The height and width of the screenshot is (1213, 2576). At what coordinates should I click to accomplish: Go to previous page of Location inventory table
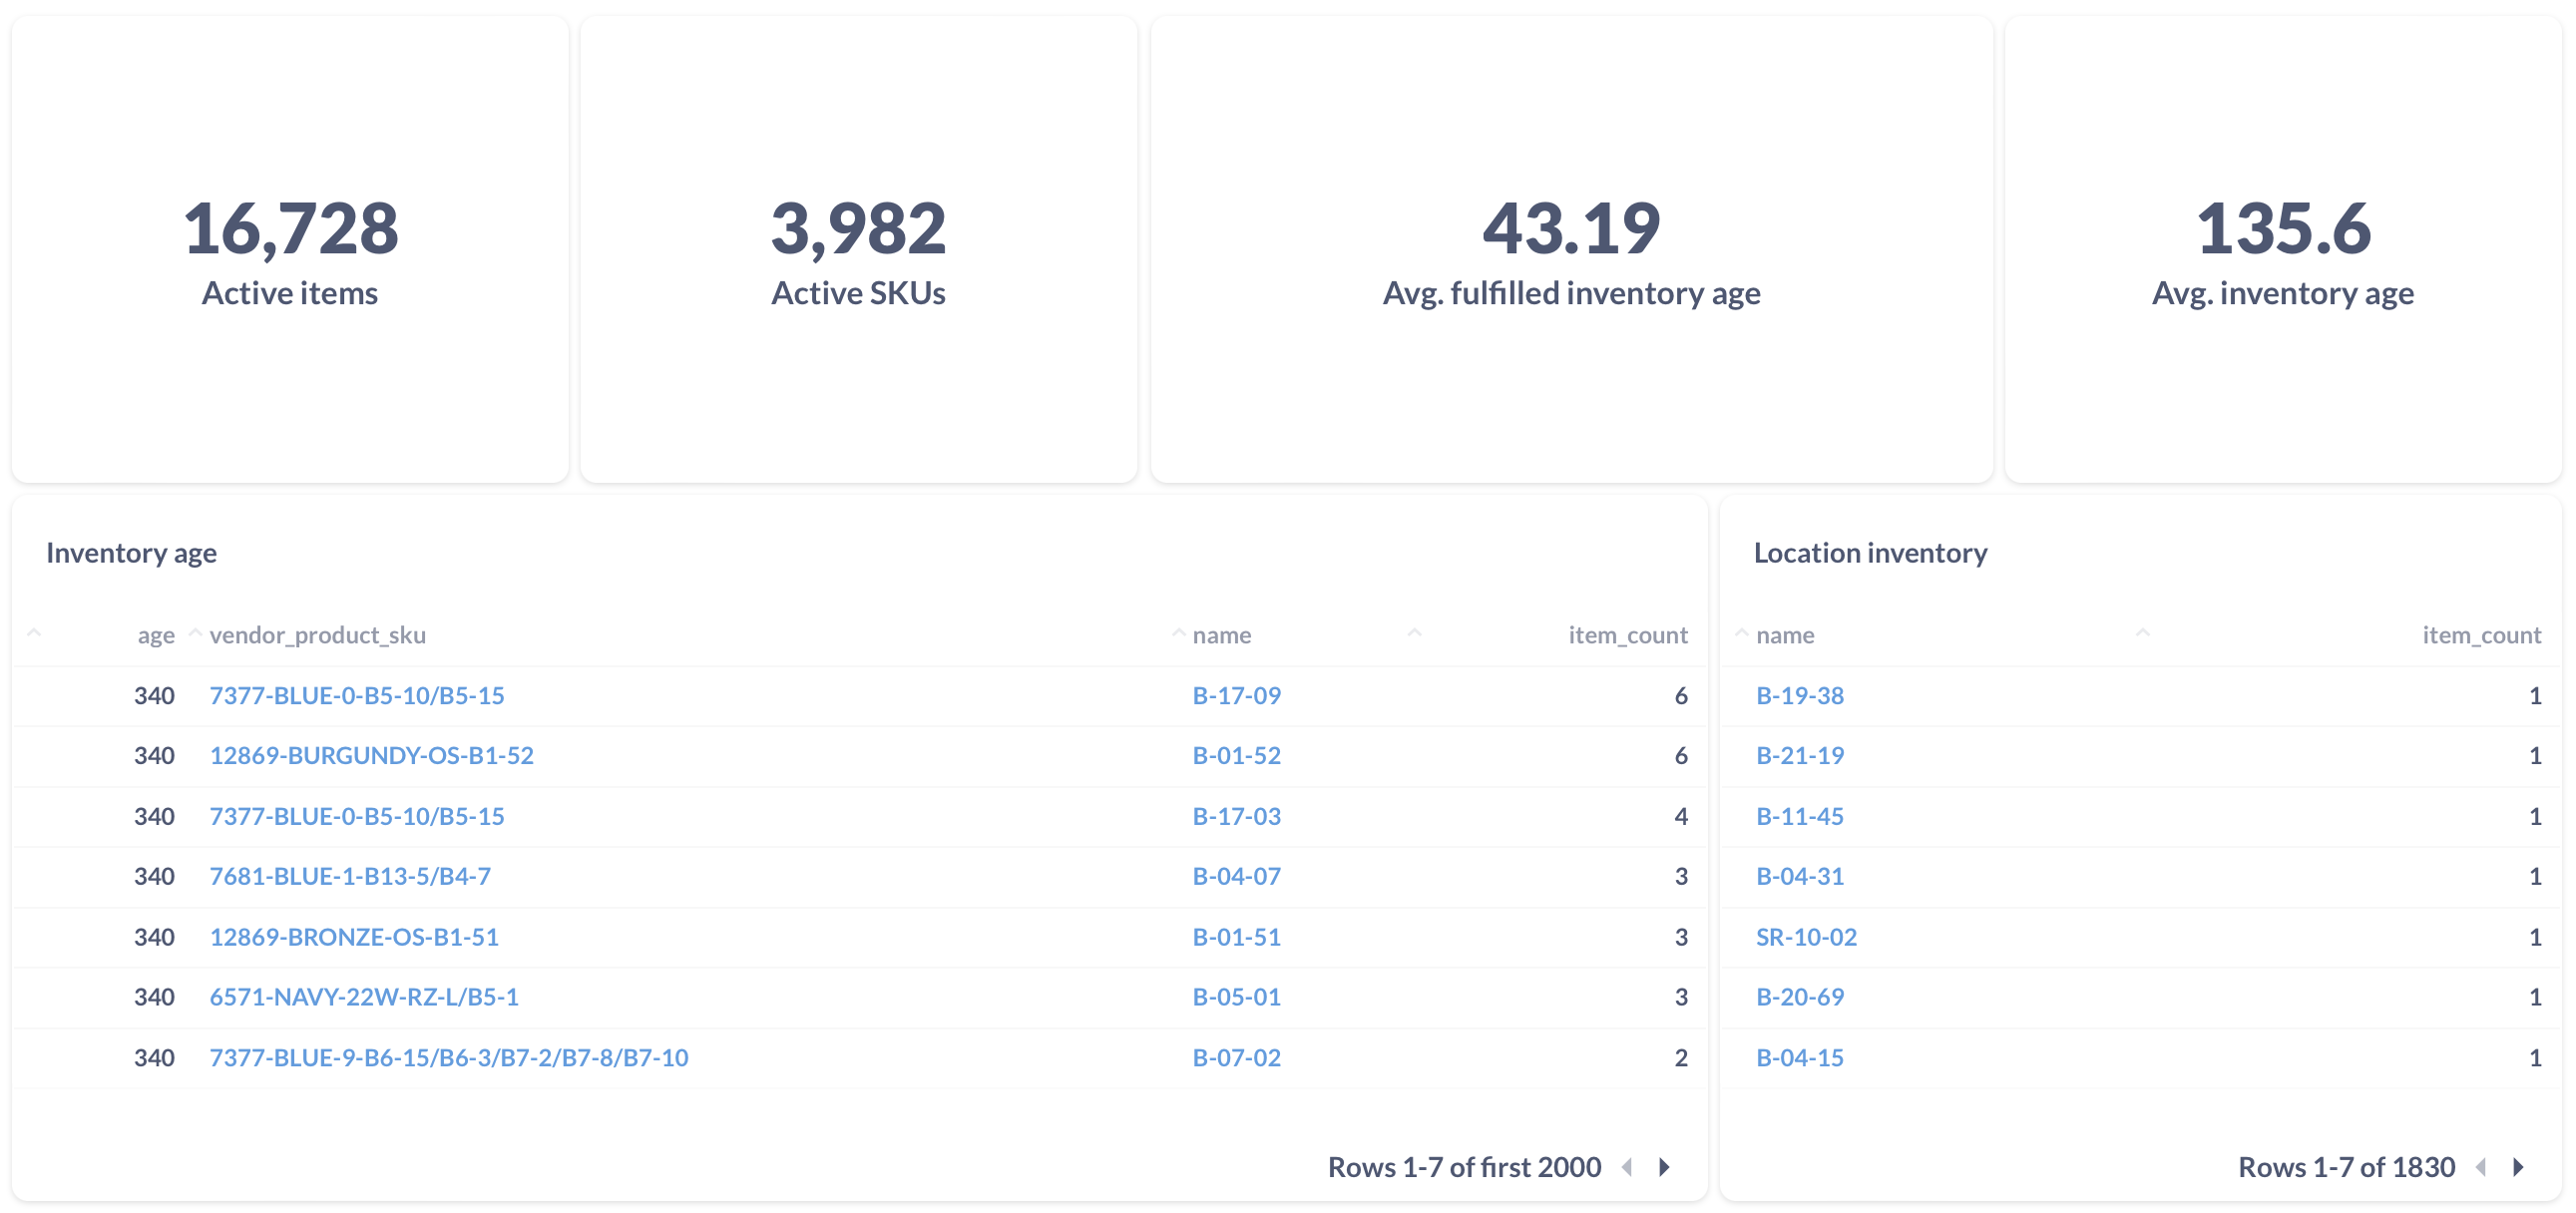click(2481, 1167)
